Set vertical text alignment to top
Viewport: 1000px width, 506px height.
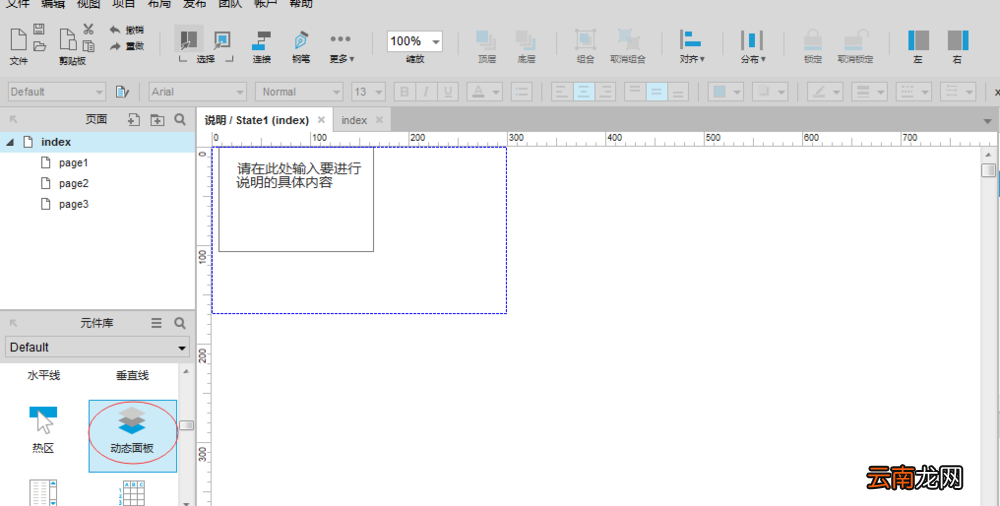[x=635, y=92]
